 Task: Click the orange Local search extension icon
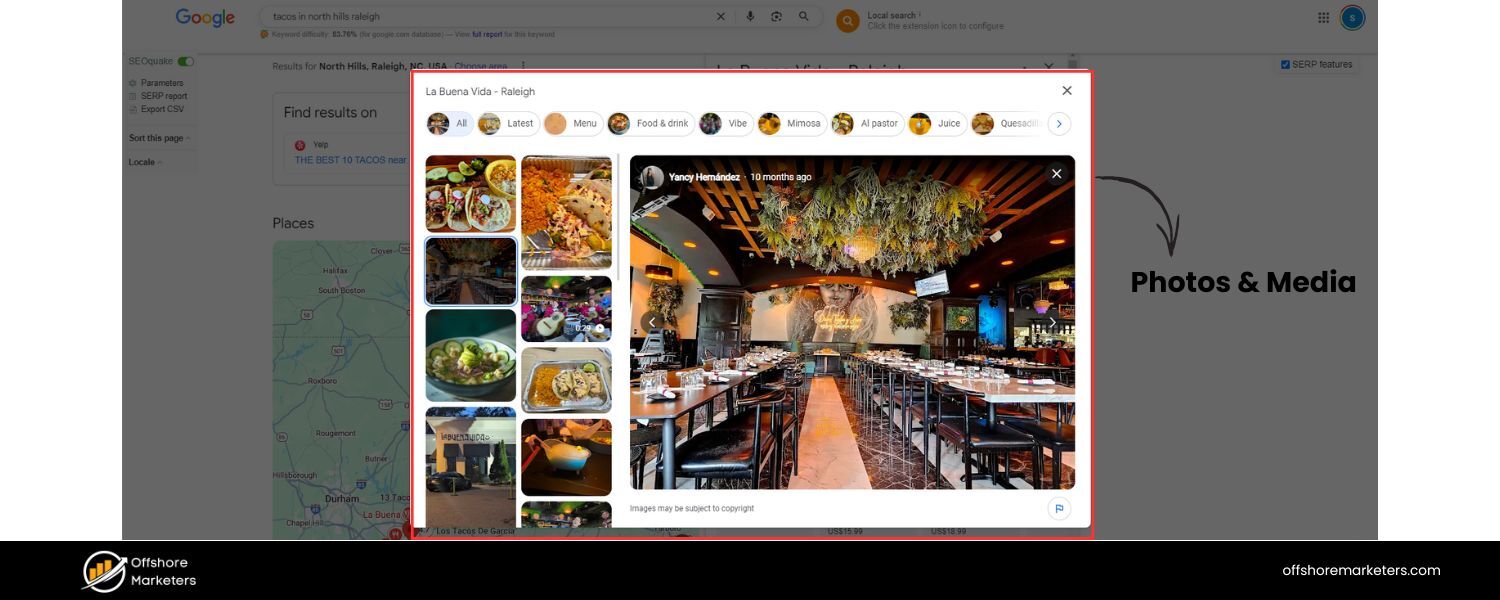pyautogui.click(x=847, y=20)
